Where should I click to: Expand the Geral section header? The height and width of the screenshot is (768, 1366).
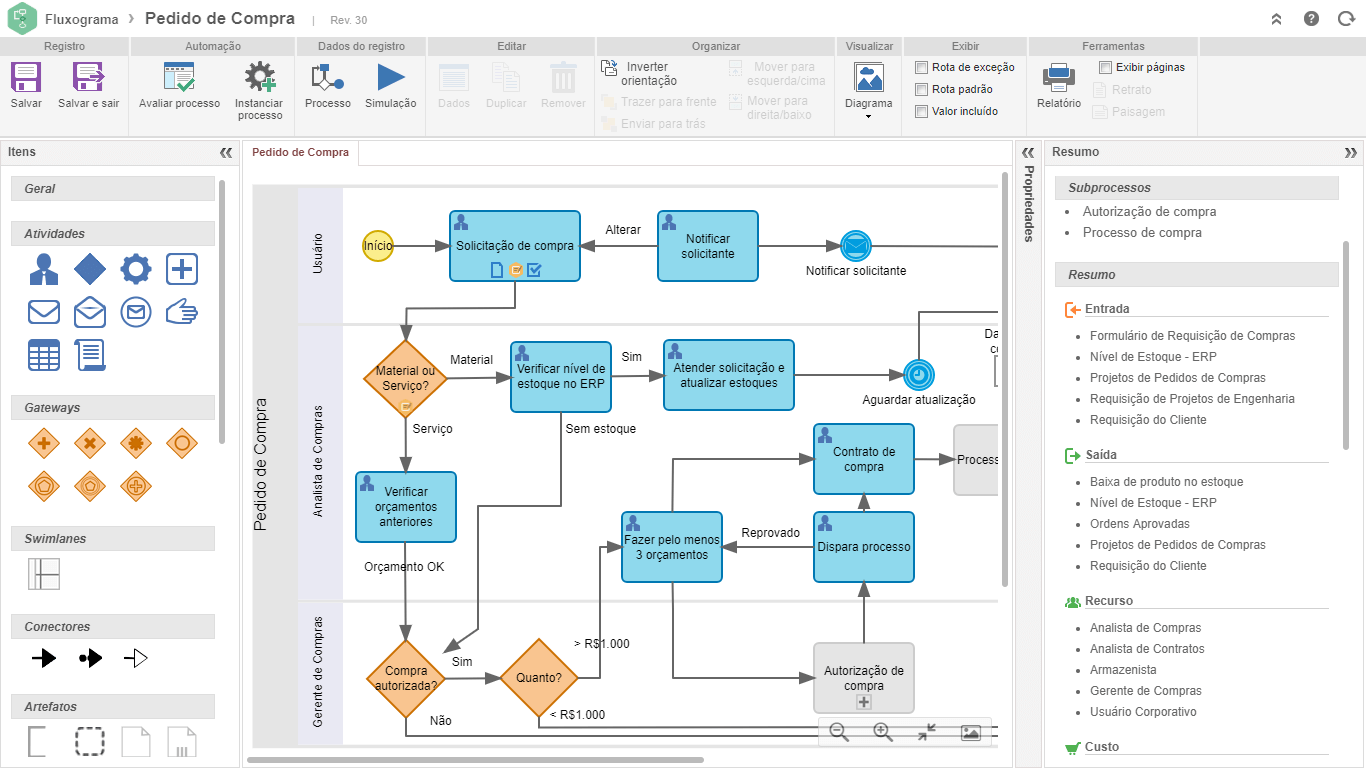[x=113, y=189]
